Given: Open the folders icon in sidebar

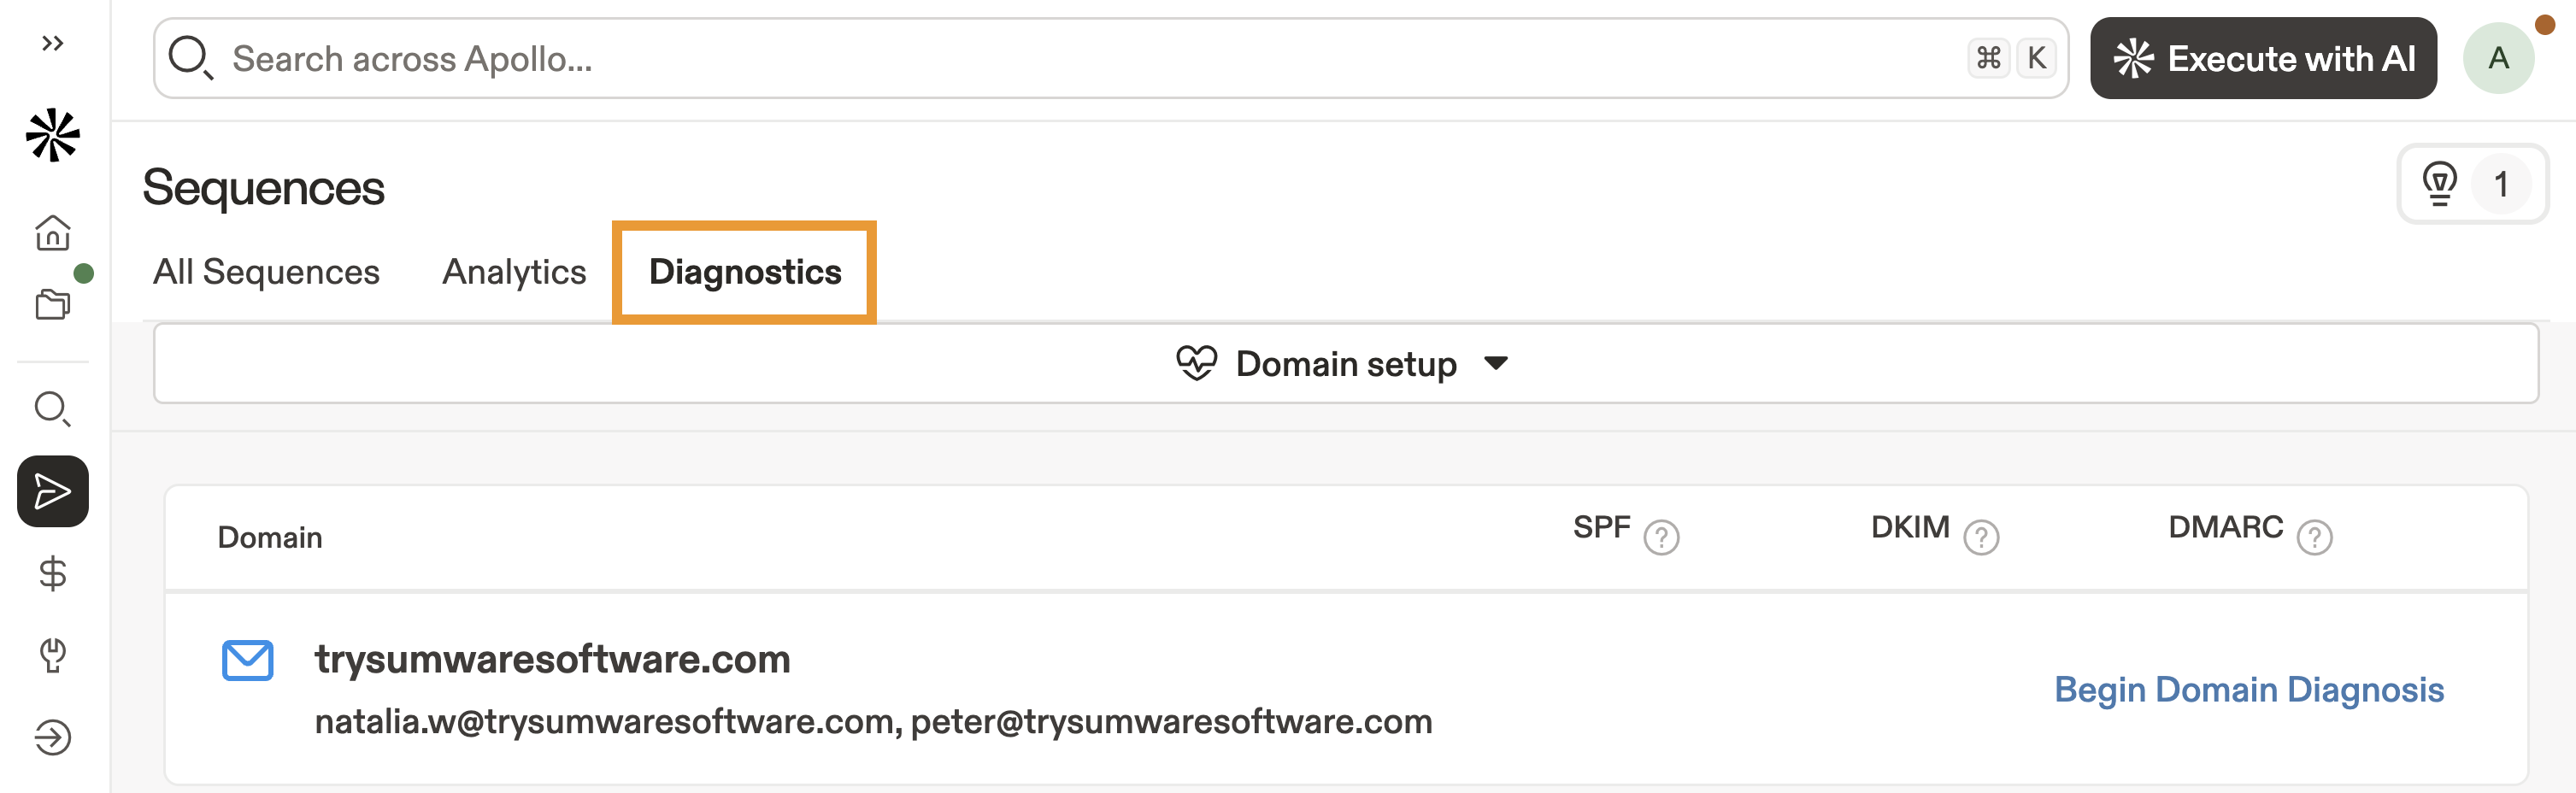Looking at the screenshot, I should coord(53,304).
